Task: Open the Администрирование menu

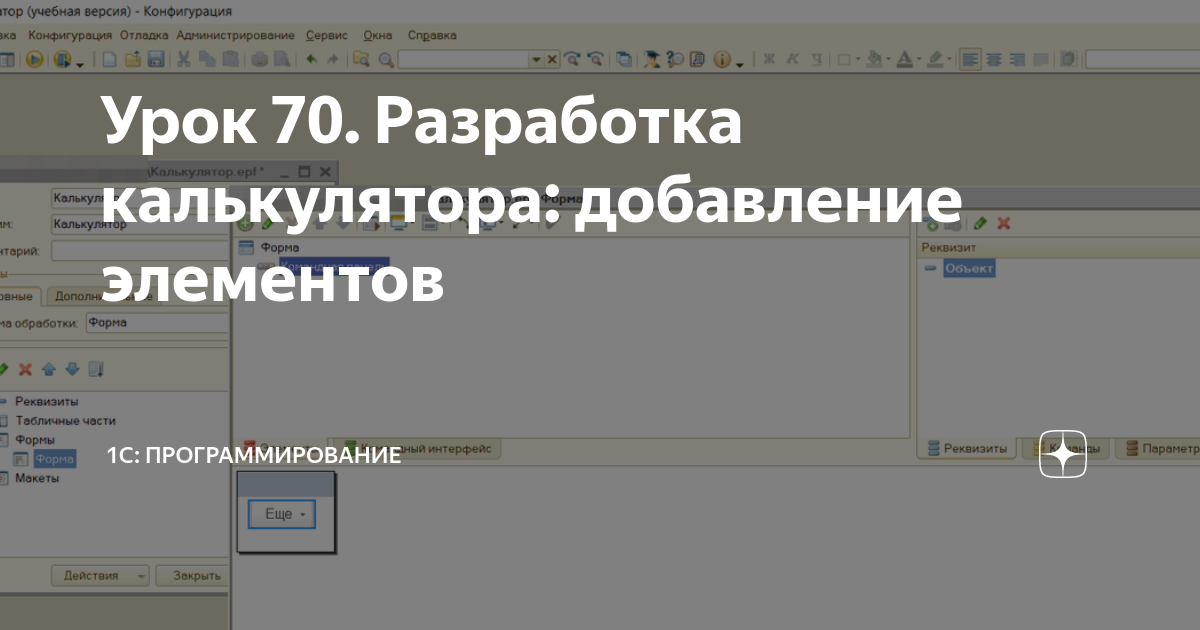Action: click(x=236, y=35)
